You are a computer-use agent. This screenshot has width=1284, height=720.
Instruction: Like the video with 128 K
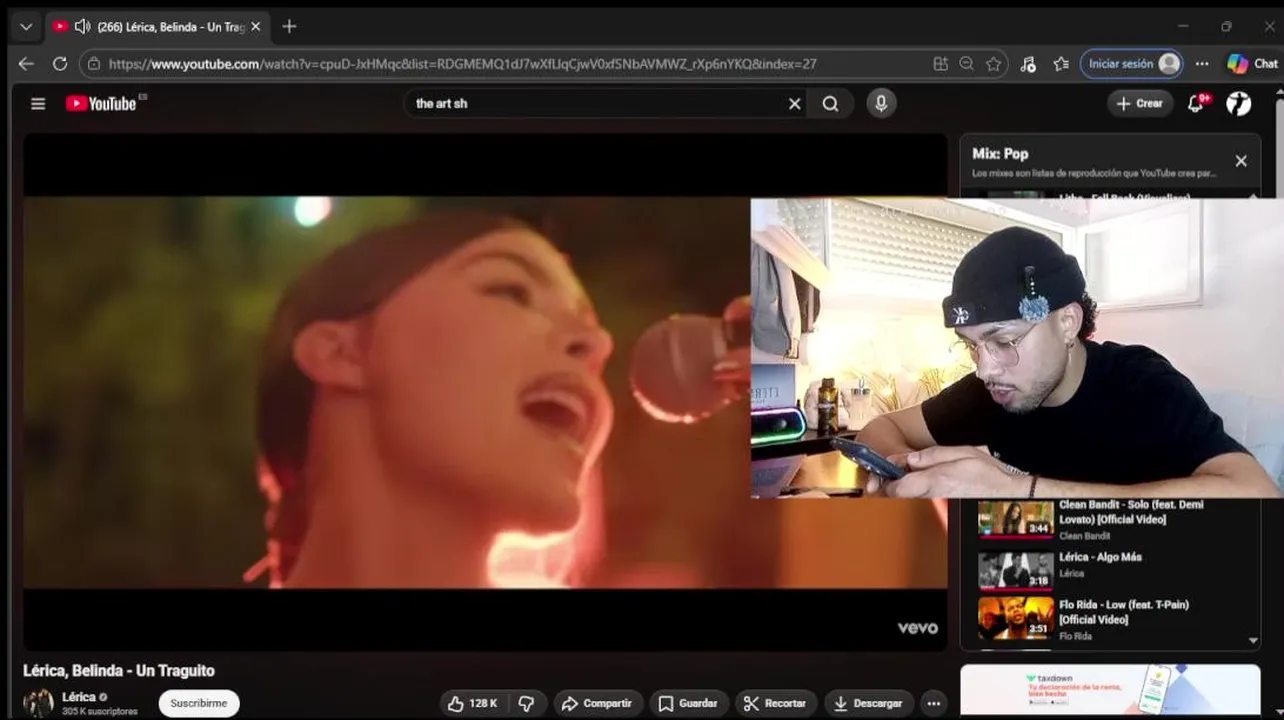click(473, 703)
